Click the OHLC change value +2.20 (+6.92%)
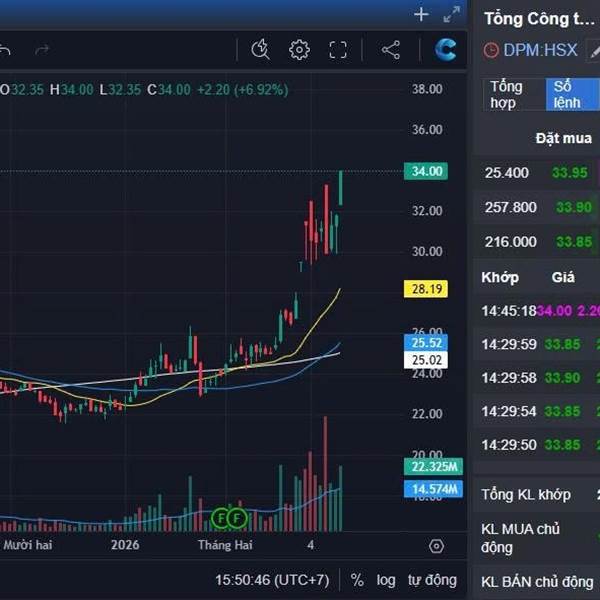The height and width of the screenshot is (600, 600). [243, 90]
